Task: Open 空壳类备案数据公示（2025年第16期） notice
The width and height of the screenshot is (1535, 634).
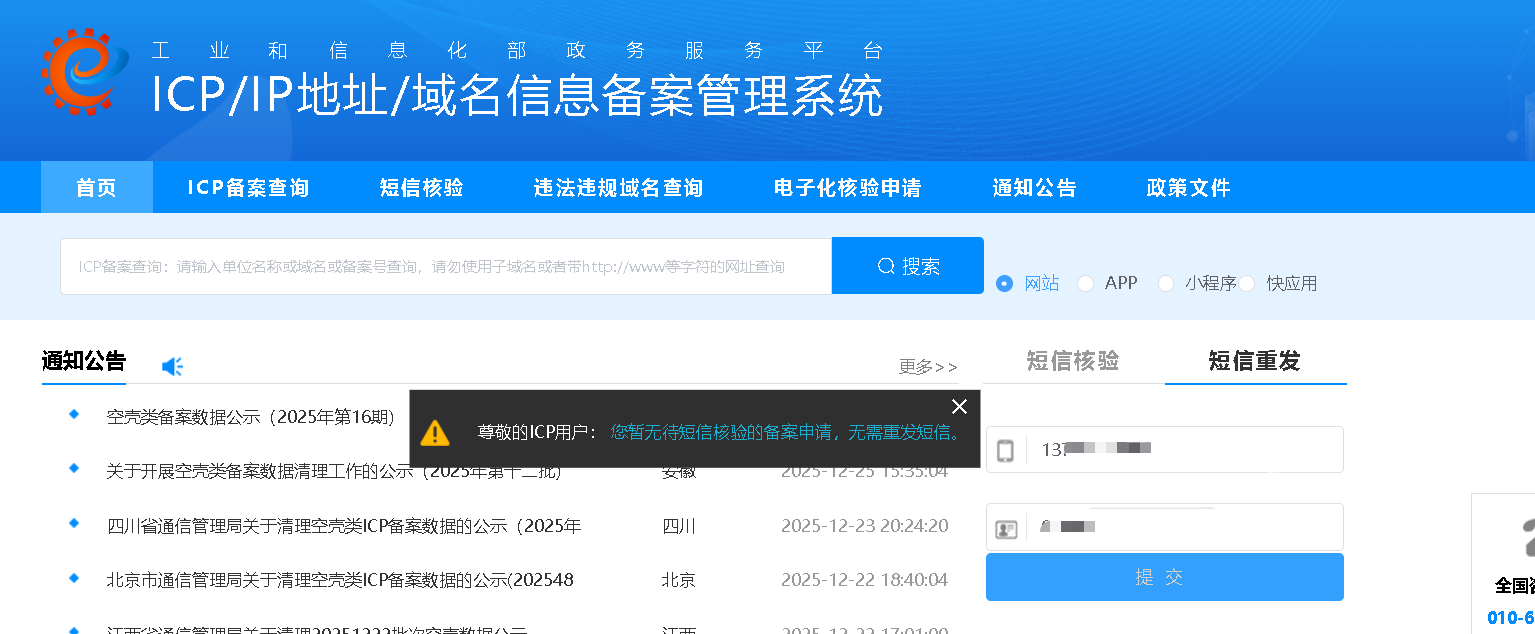Action: [x=251, y=417]
